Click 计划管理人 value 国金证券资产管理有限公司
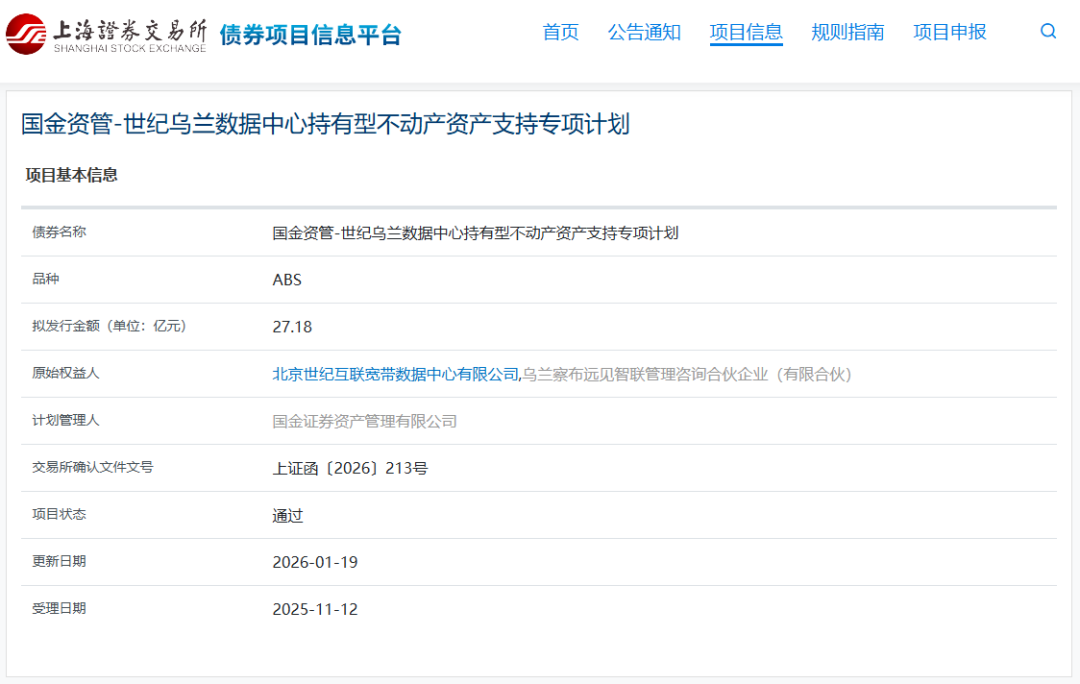The height and width of the screenshot is (684, 1080). (367, 421)
